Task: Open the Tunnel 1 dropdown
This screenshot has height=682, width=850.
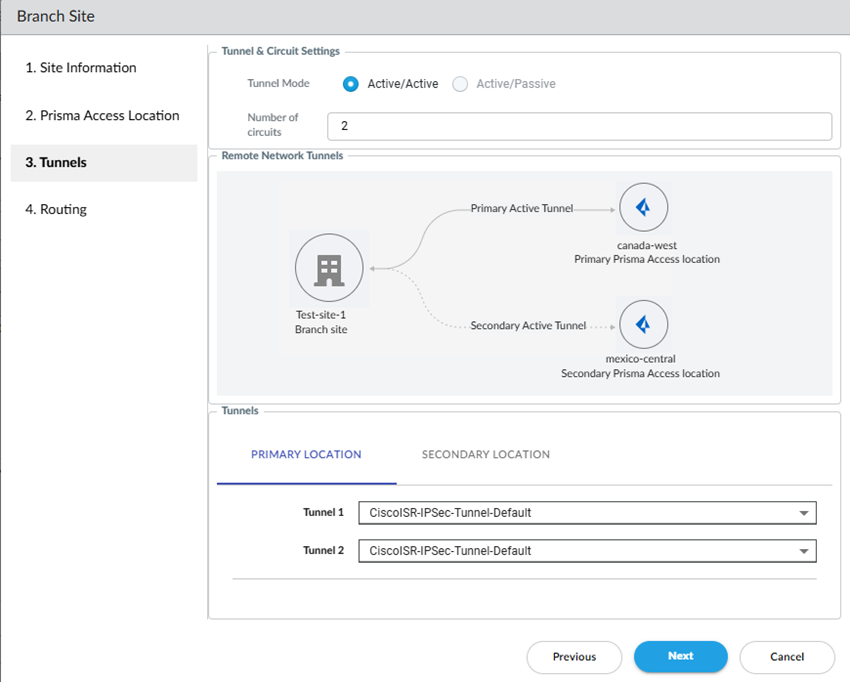Action: 586,513
